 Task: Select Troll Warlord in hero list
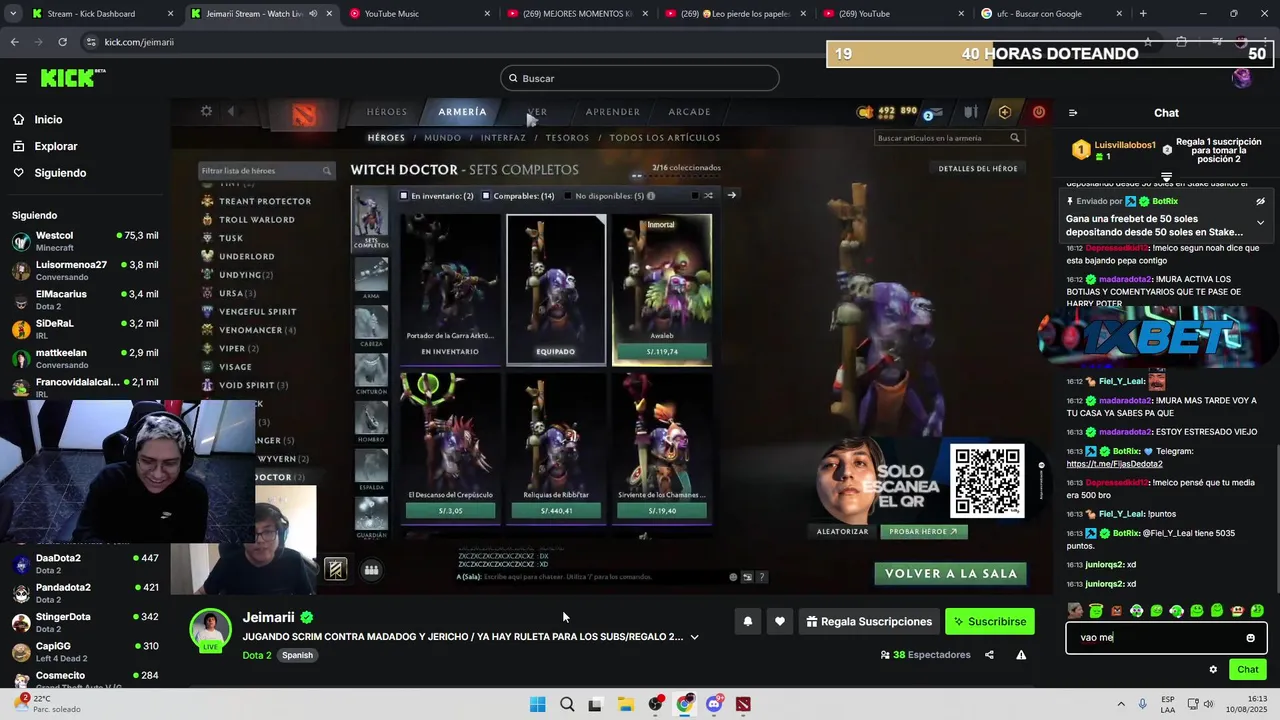coord(257,219)
